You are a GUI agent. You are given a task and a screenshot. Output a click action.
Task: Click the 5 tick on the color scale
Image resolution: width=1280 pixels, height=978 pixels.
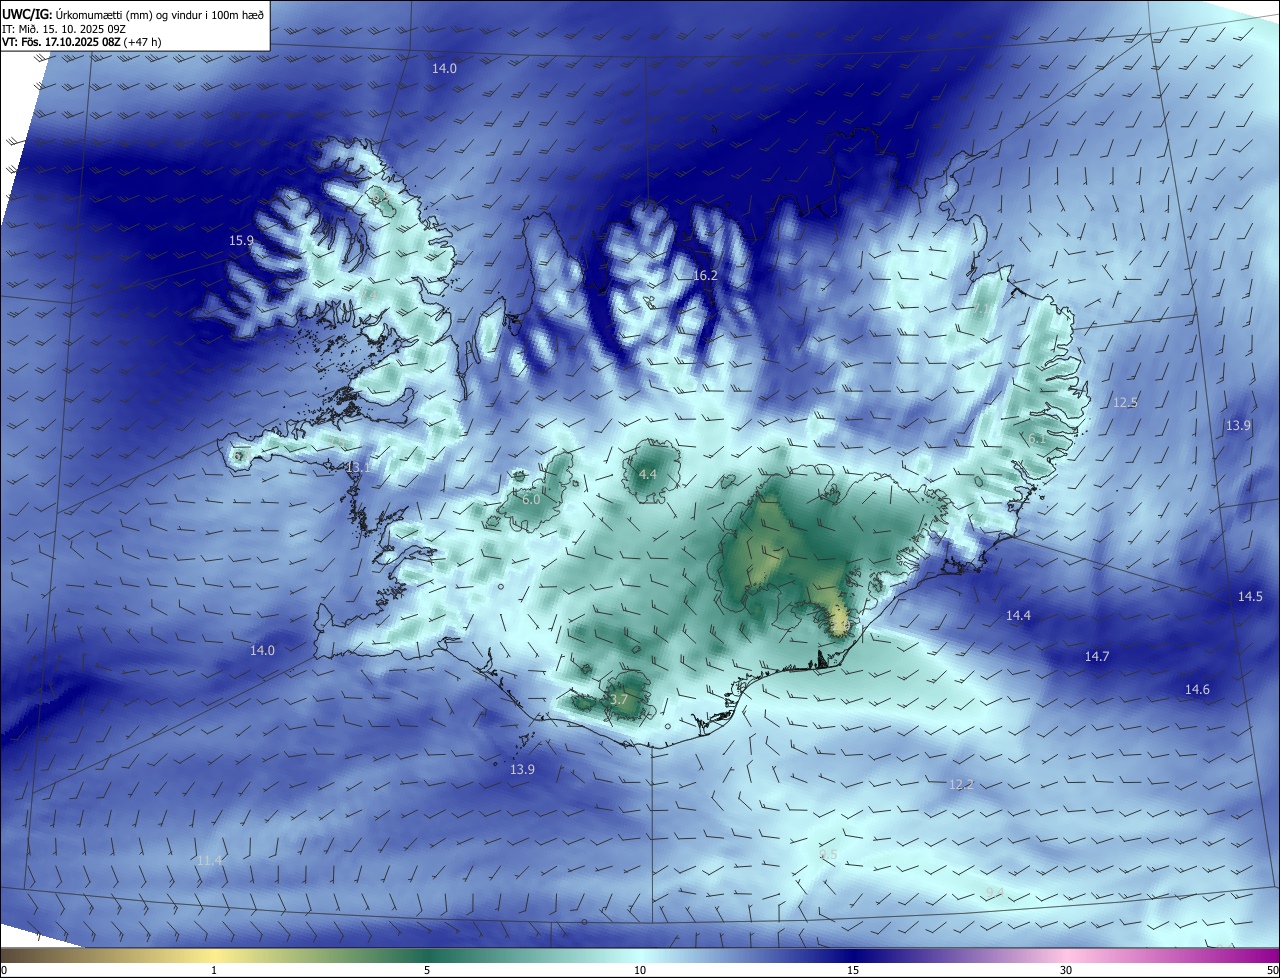pos(427,970)
